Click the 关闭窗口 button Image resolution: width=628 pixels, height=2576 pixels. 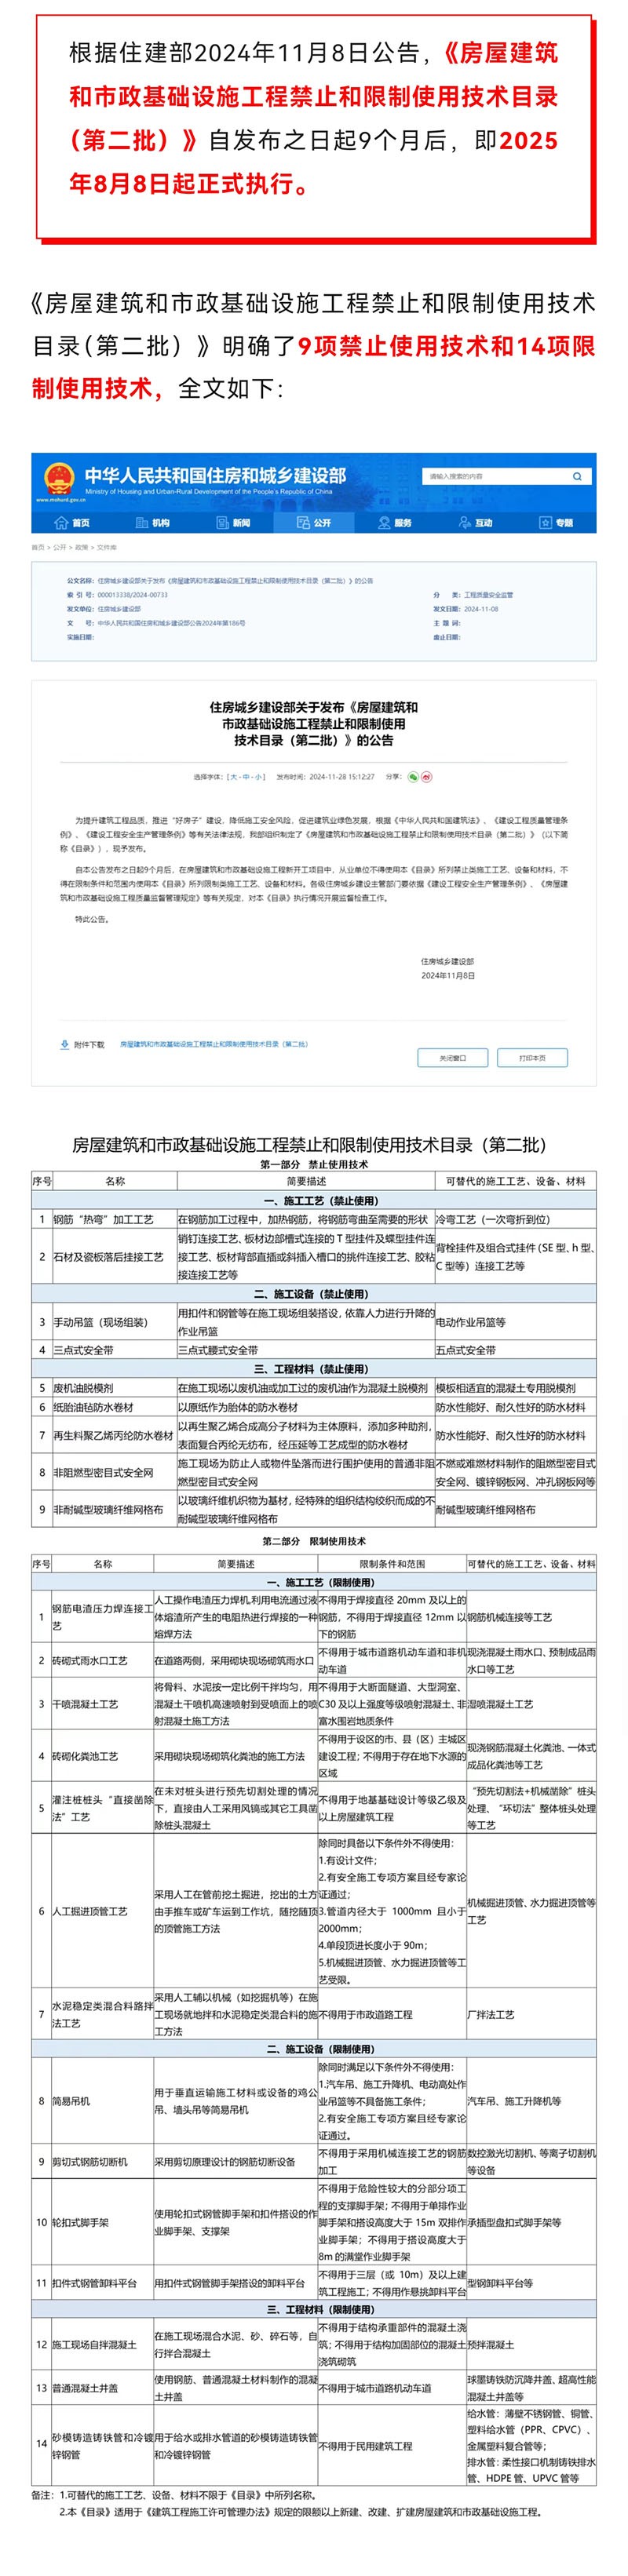coord(453,1057)
